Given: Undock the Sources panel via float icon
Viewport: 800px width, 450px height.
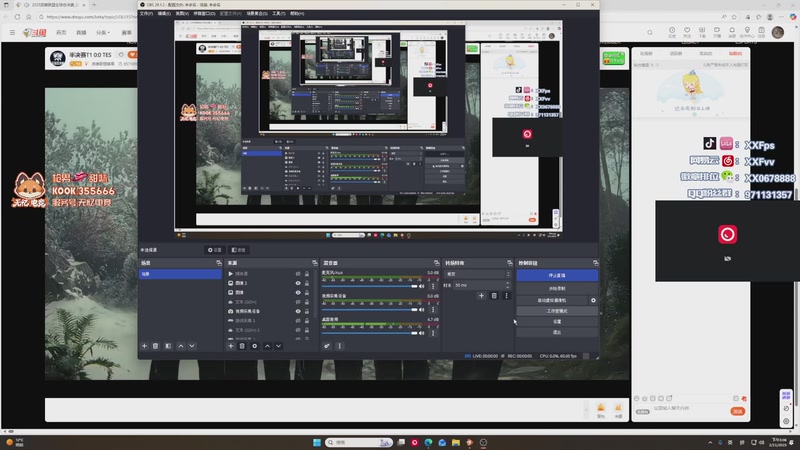Looking at the screenshot, I should (314, 263).
